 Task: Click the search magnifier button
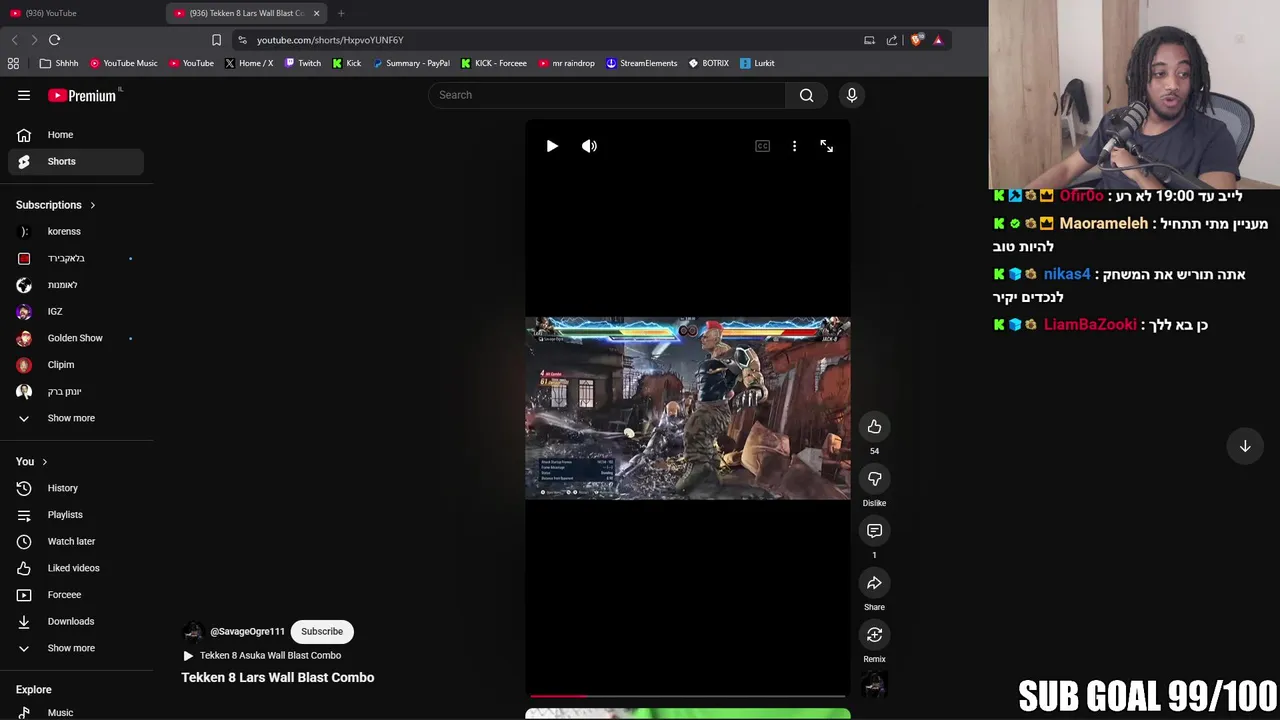point(806,95)
